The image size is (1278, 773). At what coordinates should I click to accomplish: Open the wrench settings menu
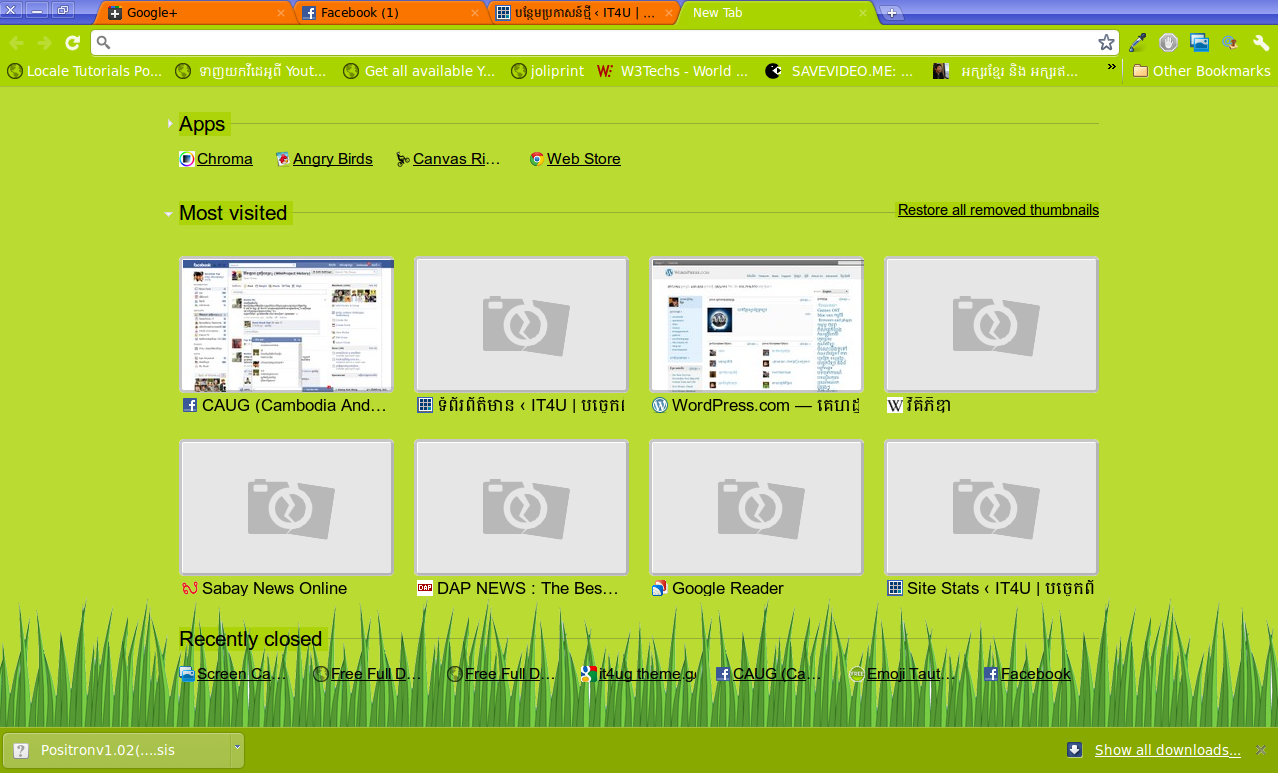point(1261,42)
